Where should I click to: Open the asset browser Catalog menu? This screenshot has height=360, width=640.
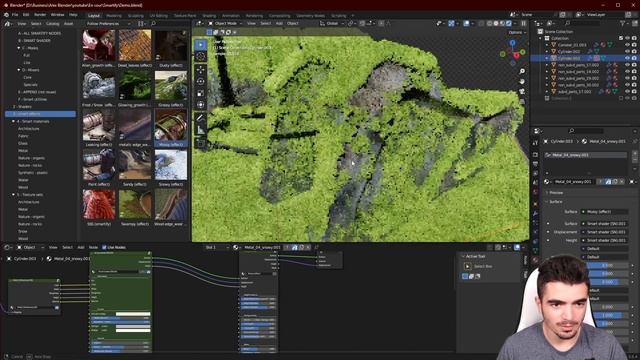[x=53, y=24]
